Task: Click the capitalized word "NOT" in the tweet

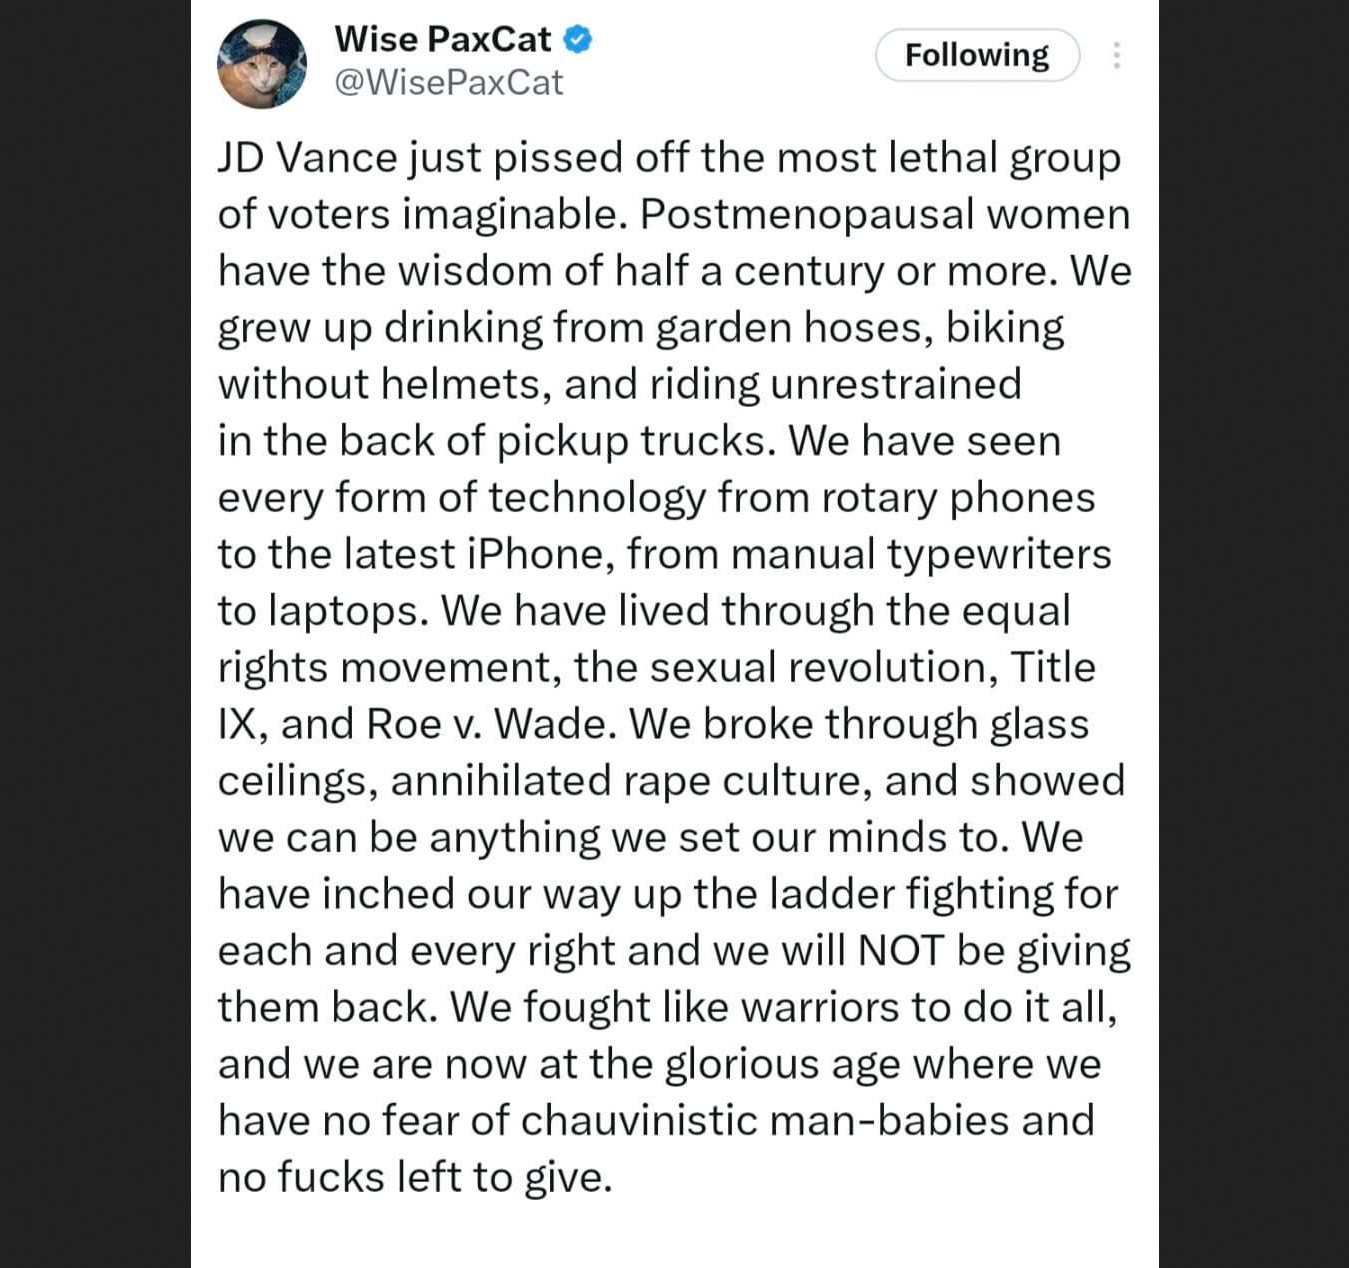Action: coord(901,950)
